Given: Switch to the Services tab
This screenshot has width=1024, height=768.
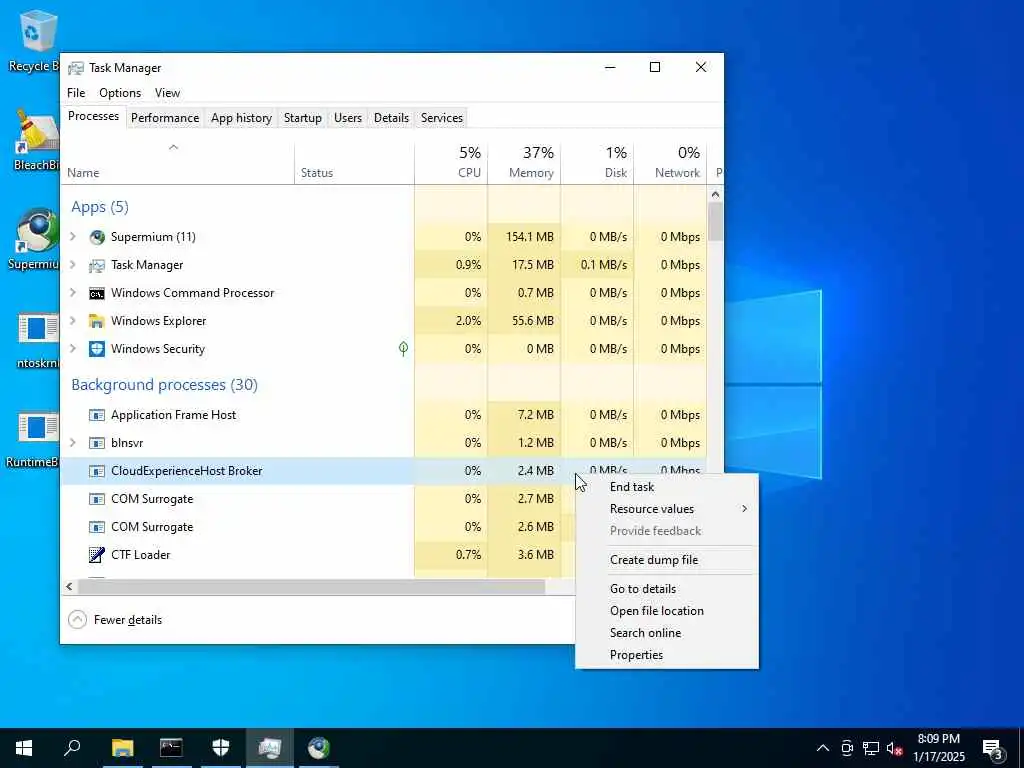Looking at the screenshot, I should (441, 118).
